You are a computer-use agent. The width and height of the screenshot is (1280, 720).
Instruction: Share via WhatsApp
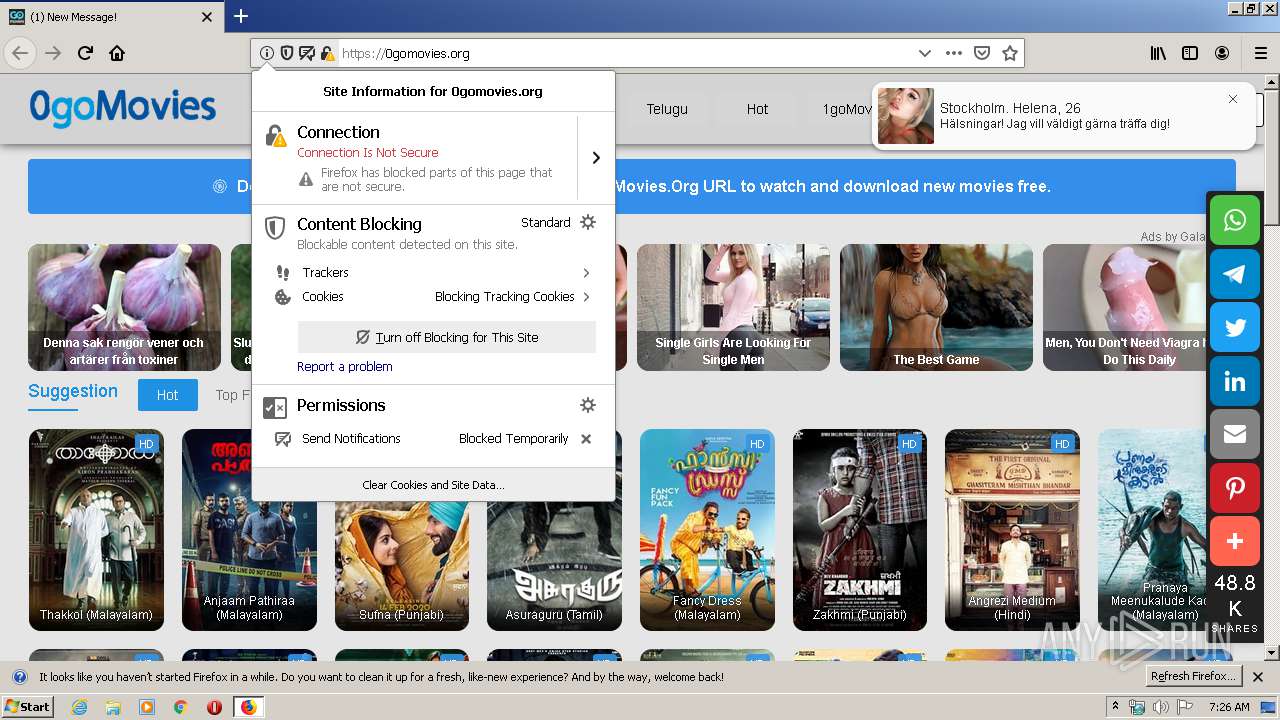coord(1235,220)
